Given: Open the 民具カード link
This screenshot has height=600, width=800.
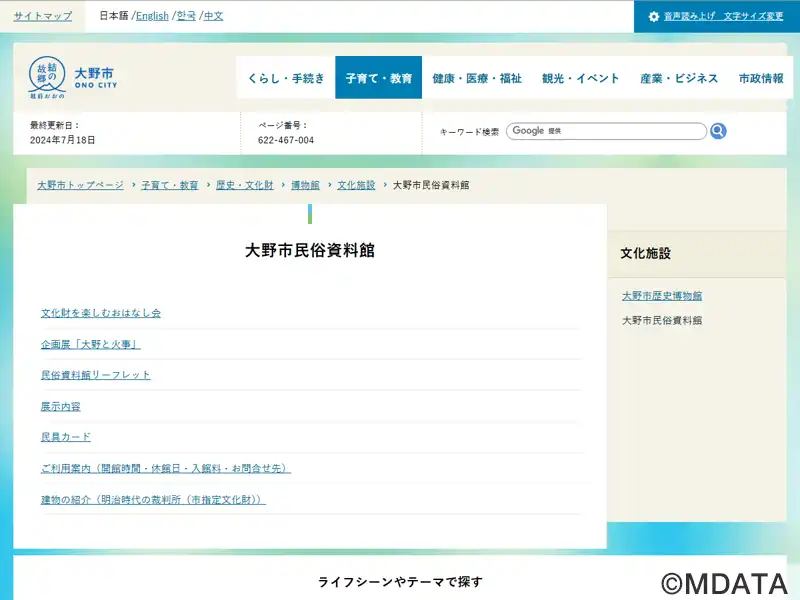Looking at the screenshot, I should (x=66, y=437).
